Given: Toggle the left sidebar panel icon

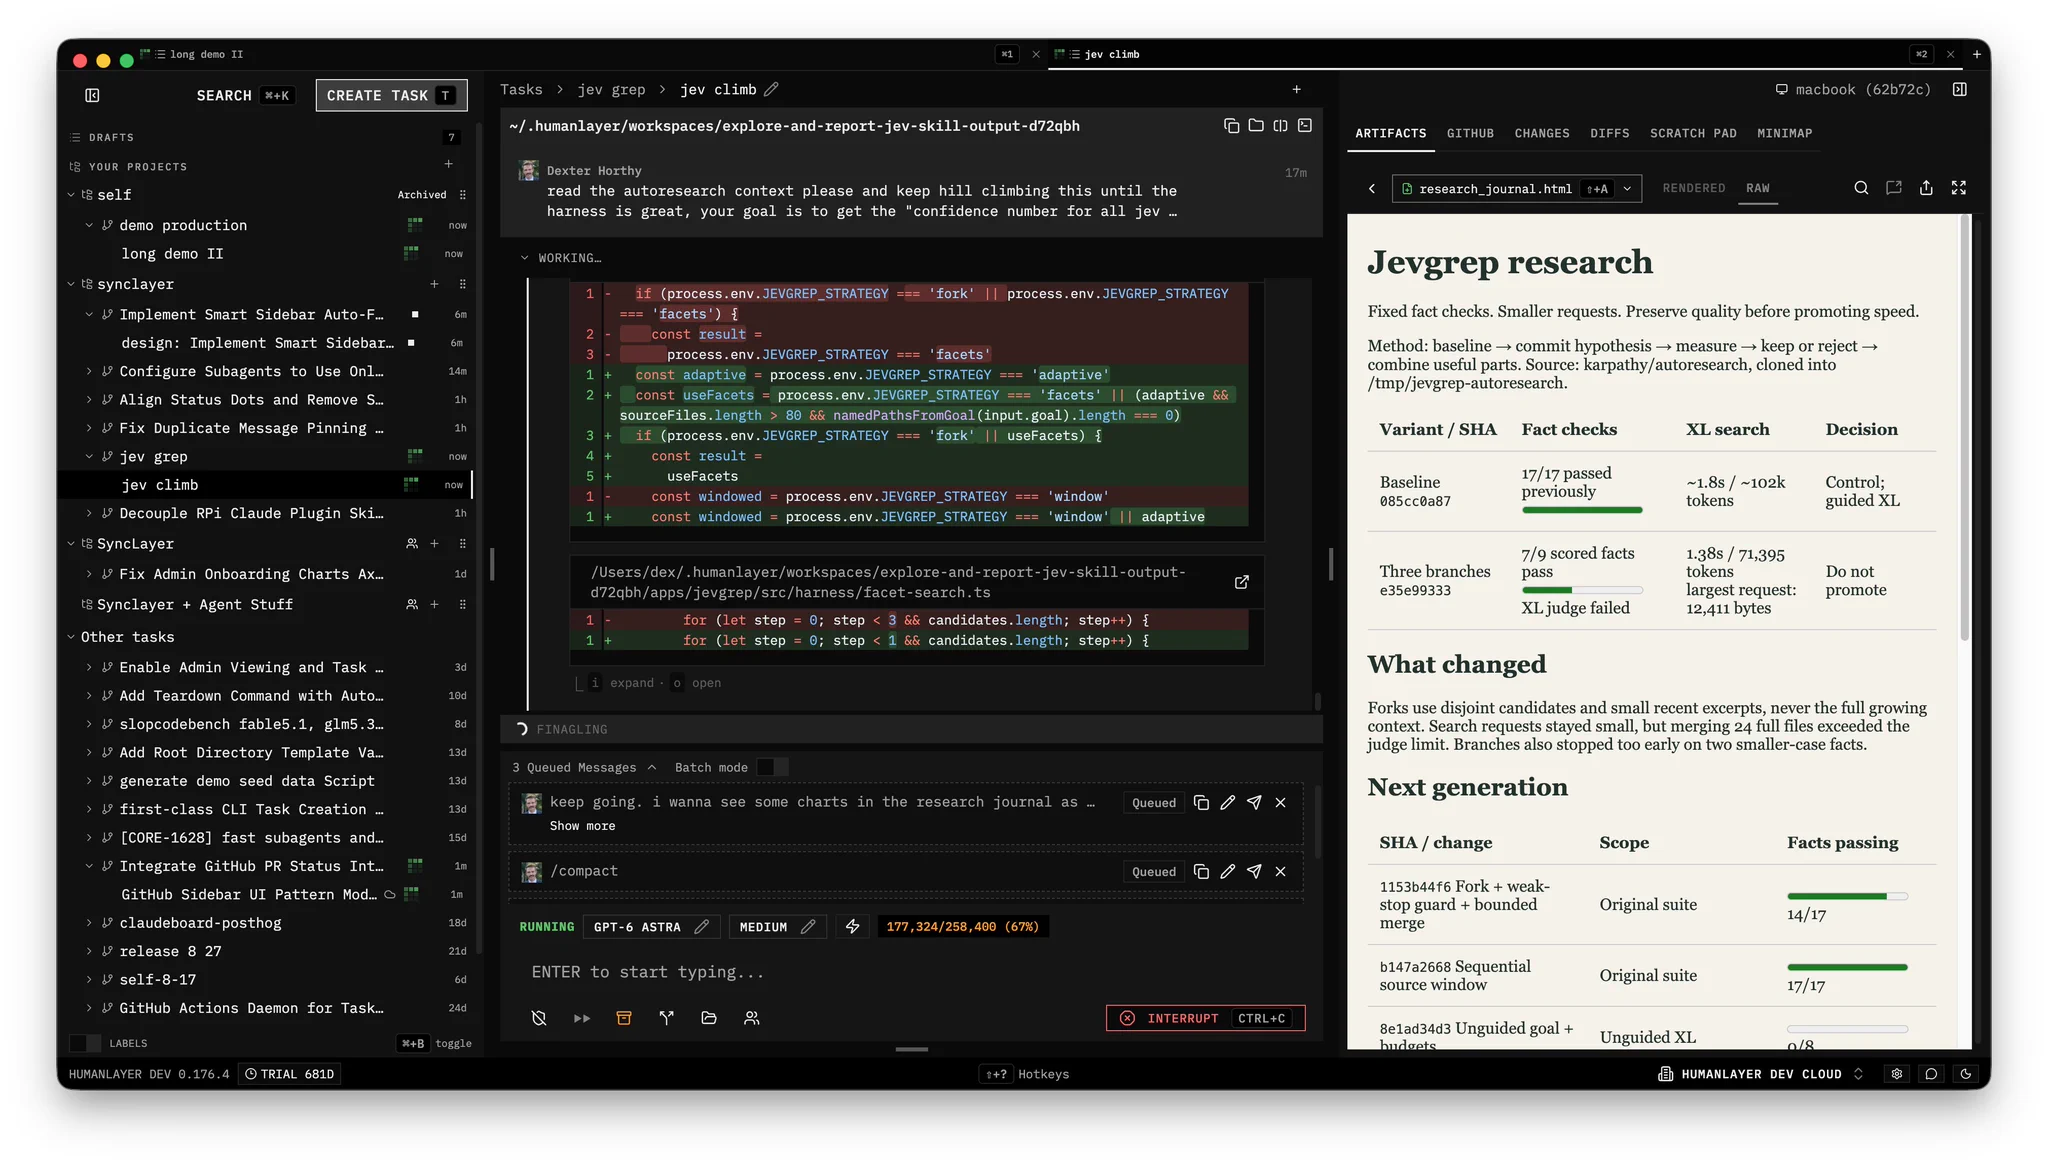Looking at the screenshot, I should click(x=92, y=95).
